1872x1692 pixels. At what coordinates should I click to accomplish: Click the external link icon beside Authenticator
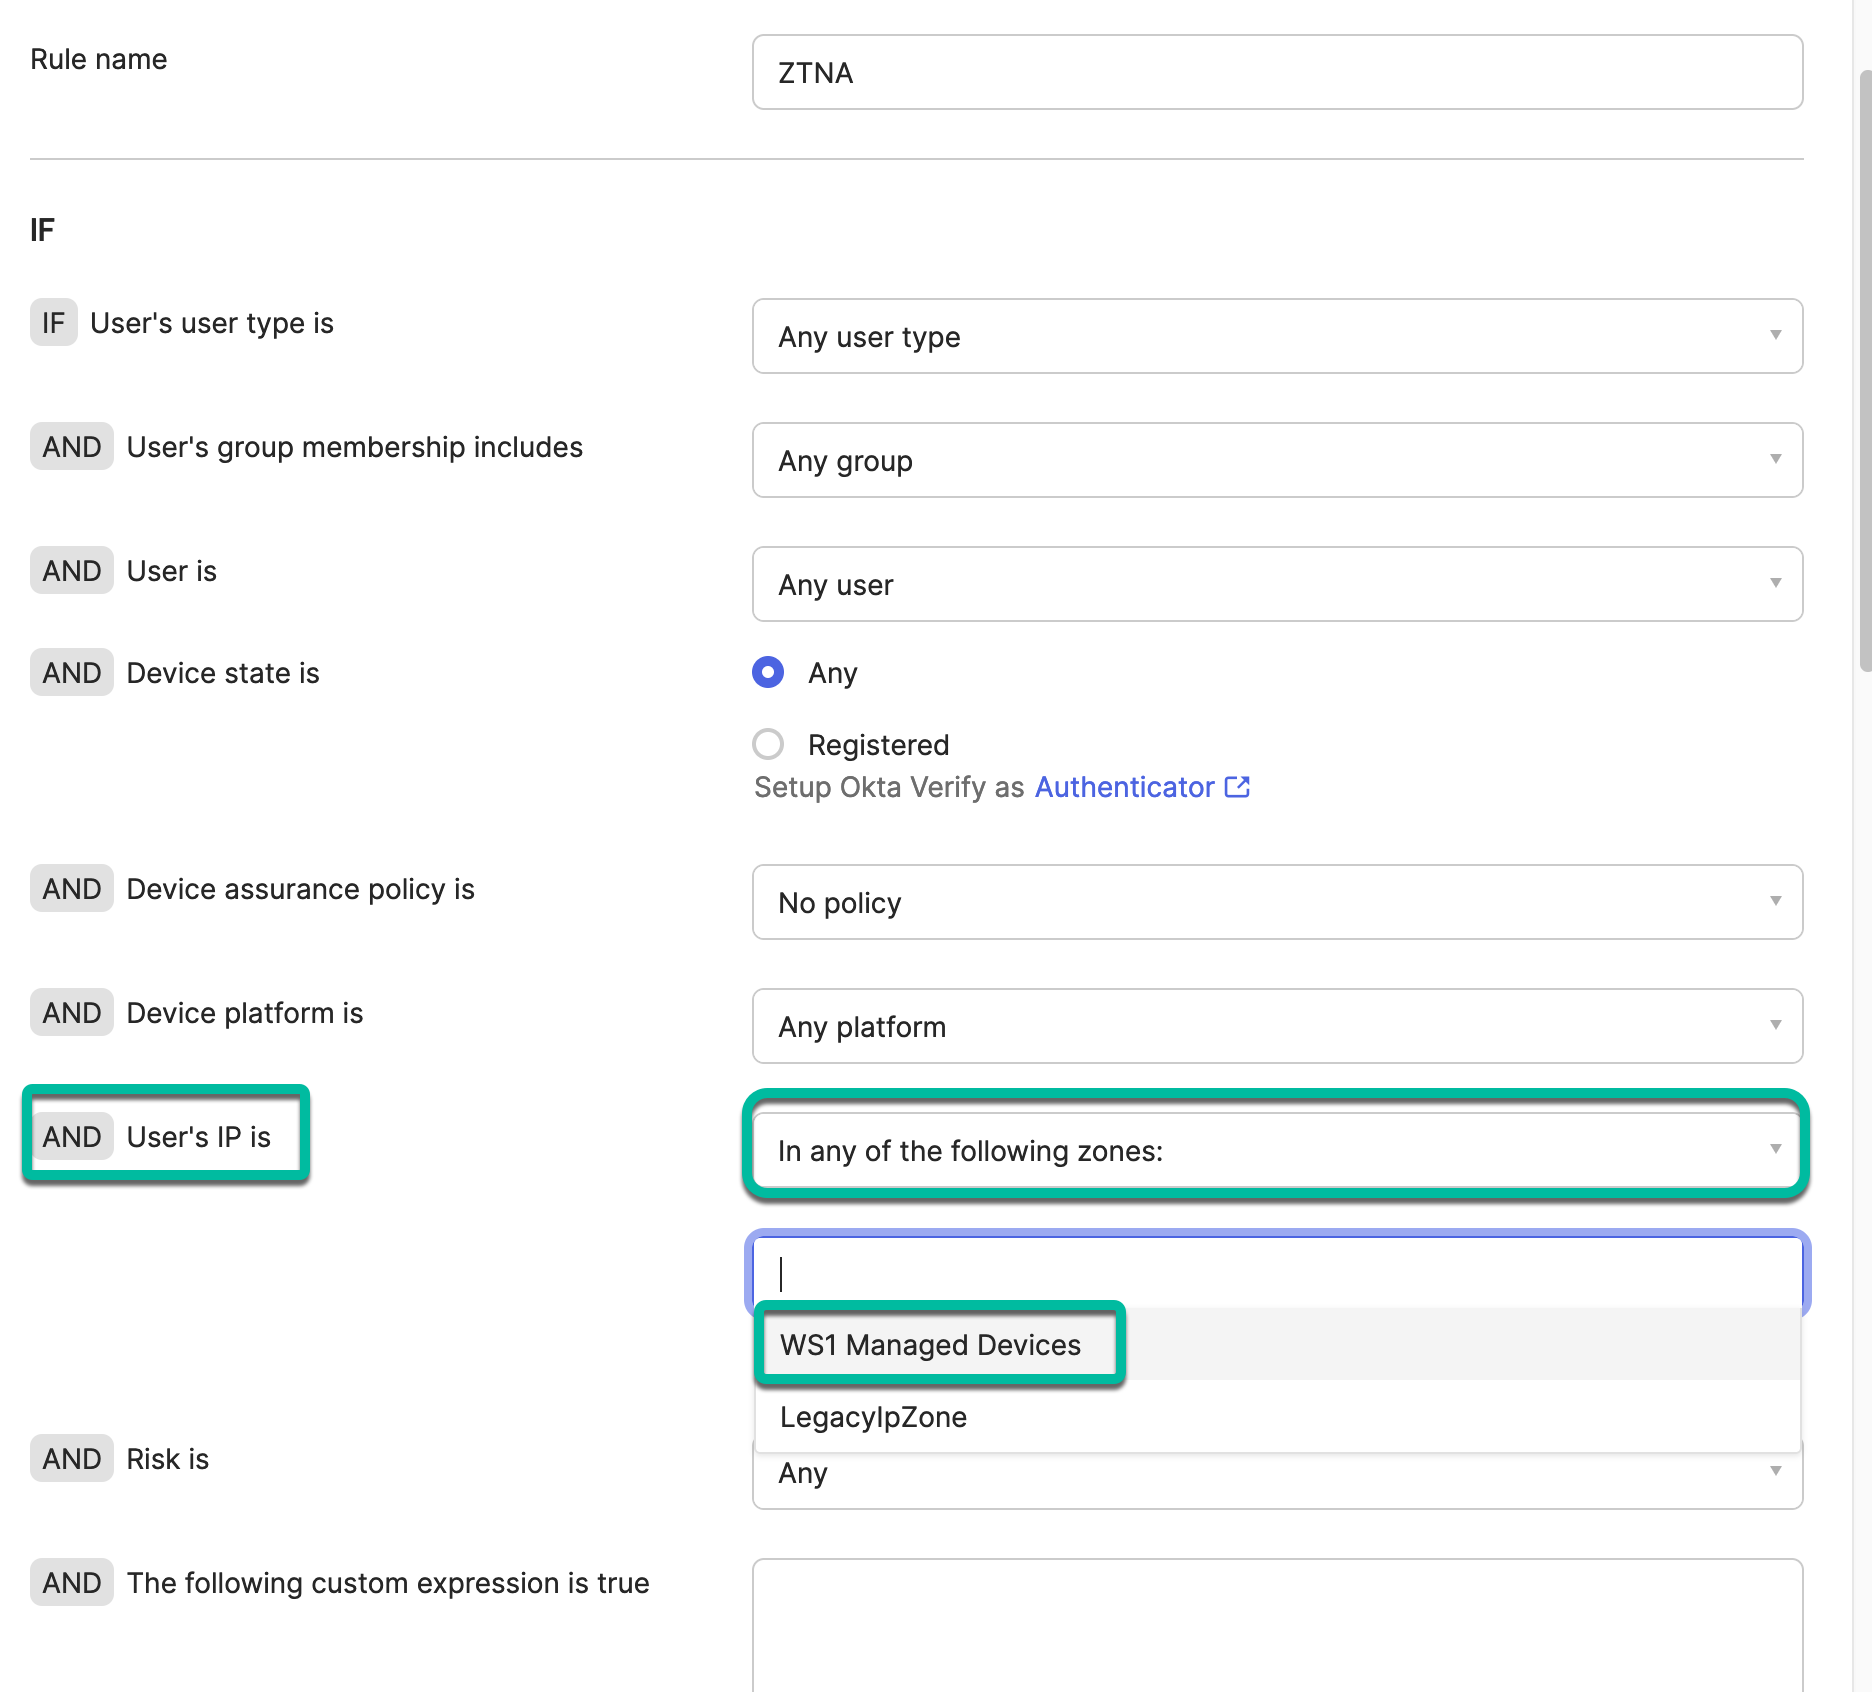point(1238,787)
